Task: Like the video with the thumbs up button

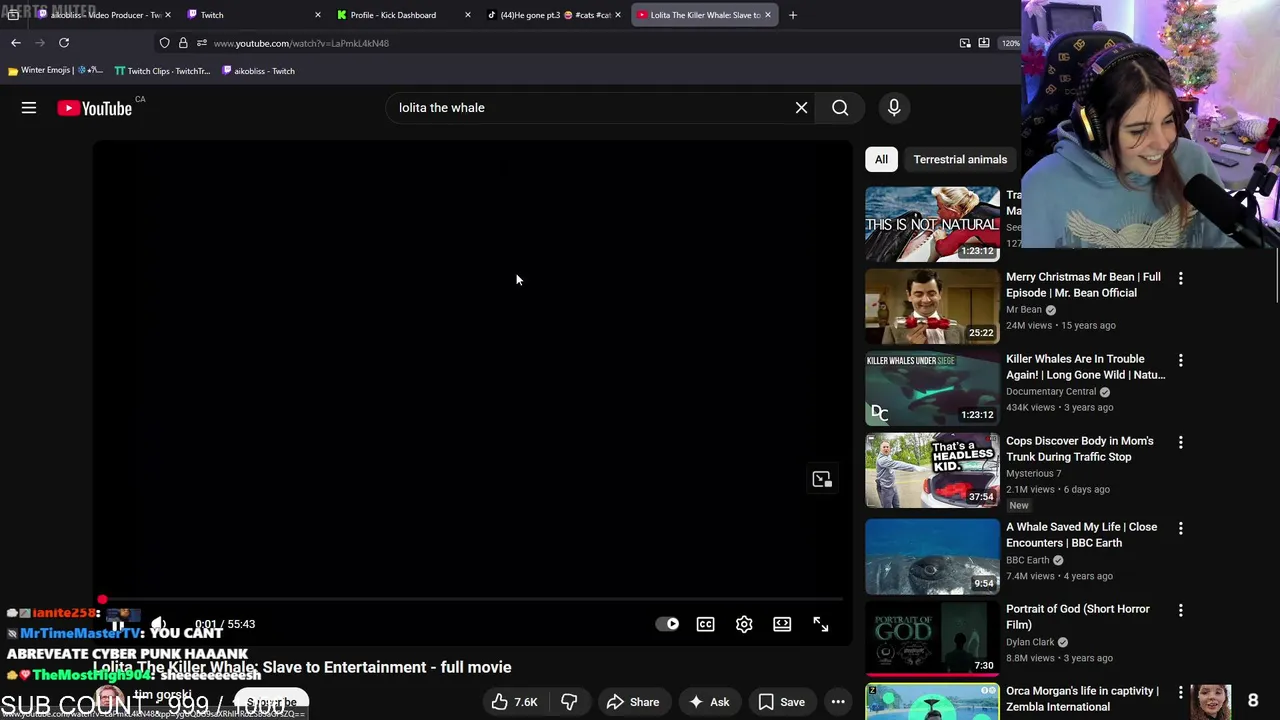Action: coord(516,702)
